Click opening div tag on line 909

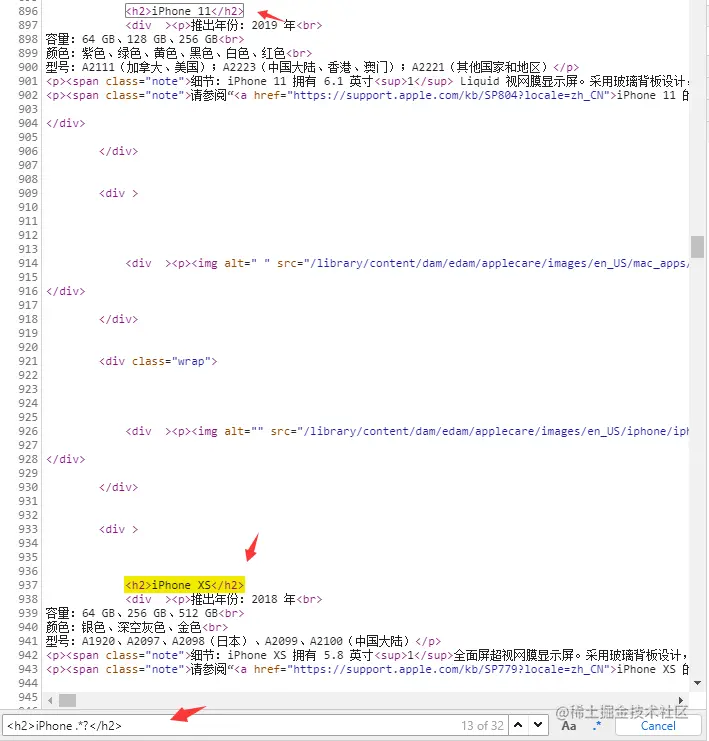119,193
